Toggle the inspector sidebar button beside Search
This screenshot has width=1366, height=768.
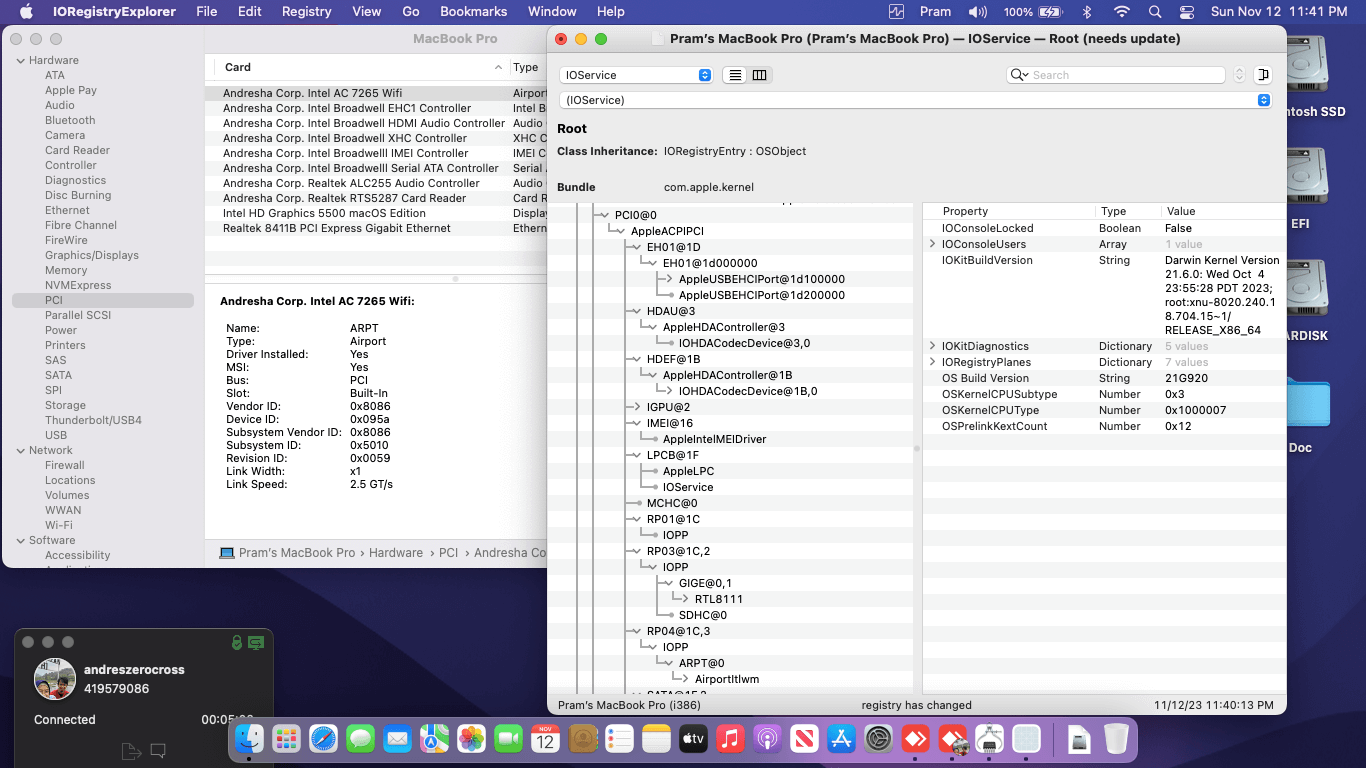click(1262, 75)
